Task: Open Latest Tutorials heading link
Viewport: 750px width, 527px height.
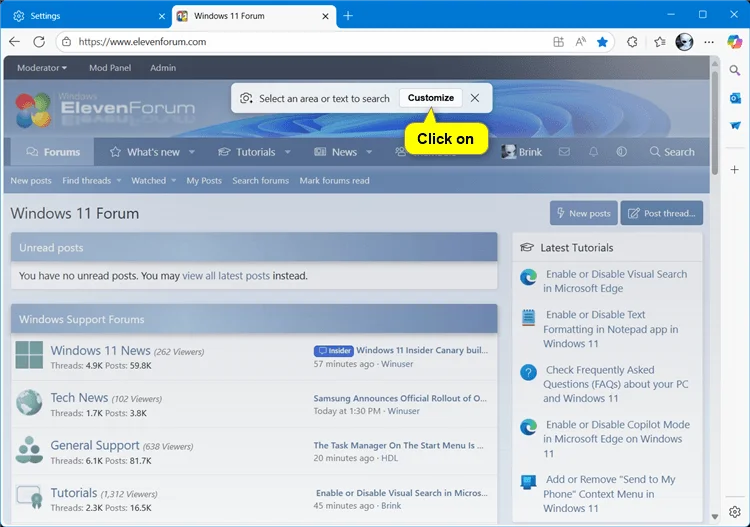Action: click(x=576, y=247)
